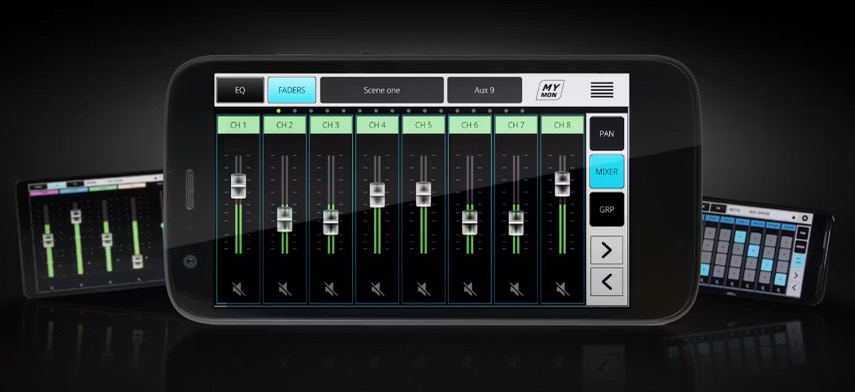The width and height of the screenshot is (855, 392).
Task: Click the CH 7 fader knob
Action: click(x=516, y=222)
